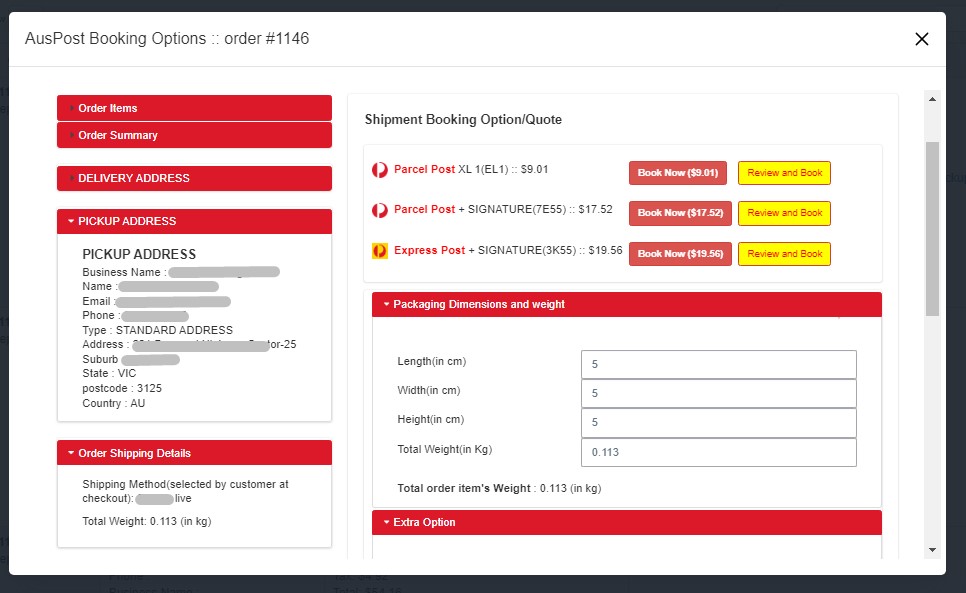Expand the DELIVERY ADDRESS section
Screen dimensions: 966x593
(x=194, y=178)
